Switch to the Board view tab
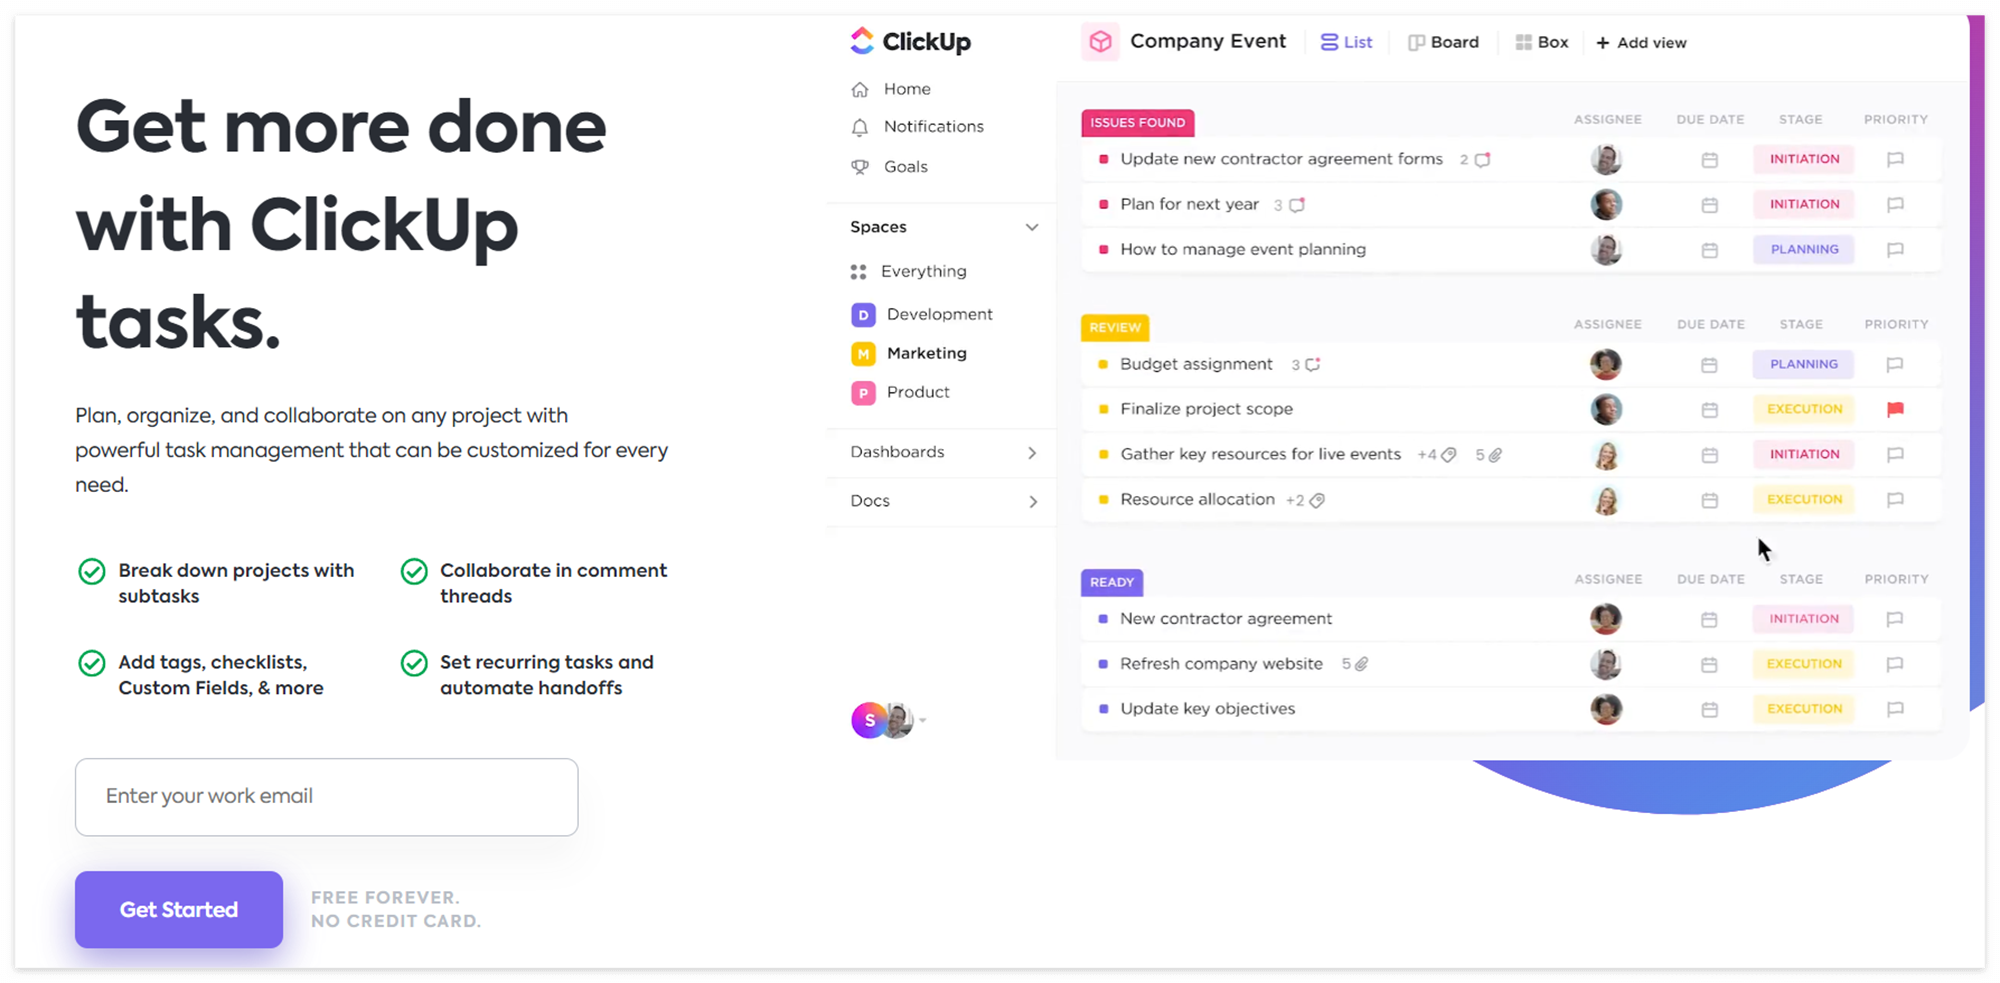 [1443, 42]
